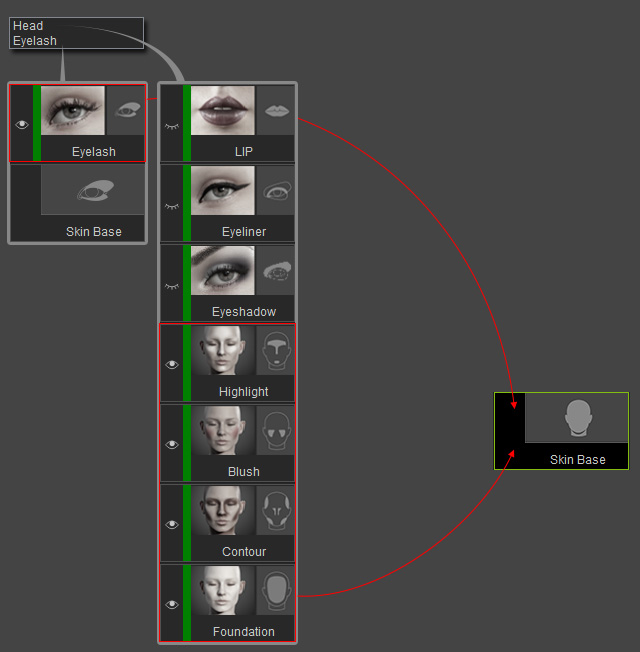Screen dimensions: 640x652
Task: Select Skin Base layer under Eyelash
Action: [x=77, y=203]
